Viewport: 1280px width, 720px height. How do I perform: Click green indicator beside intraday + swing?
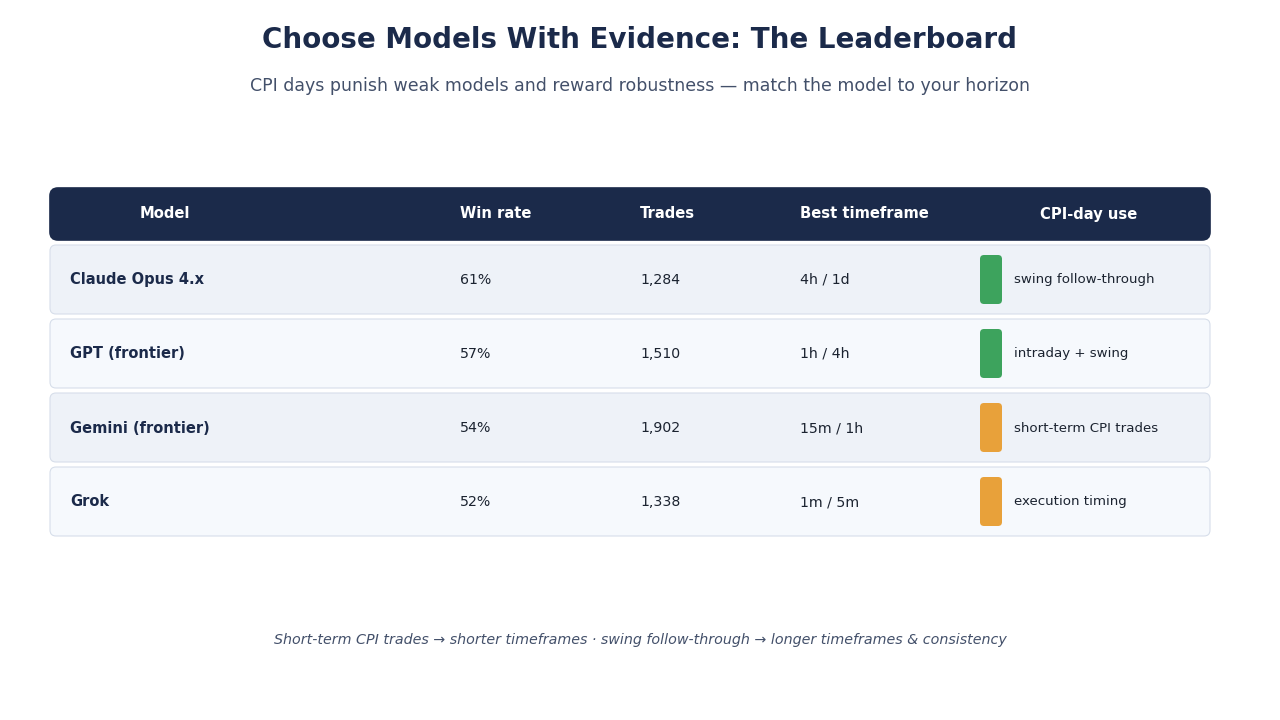pos(991,354)
